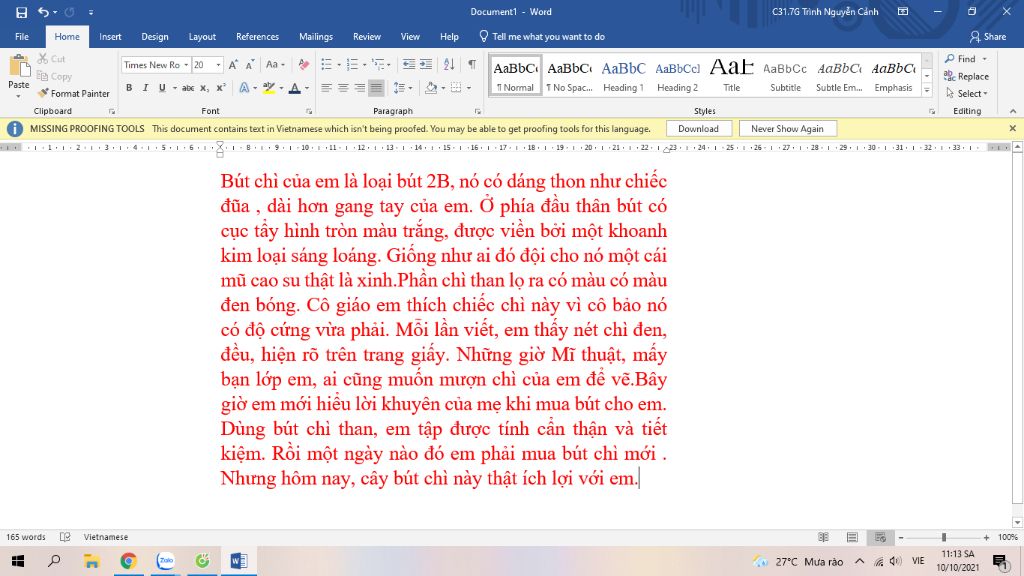The width and height of the screenshot is (1024, 576).
Task: Sort the selected text
Action: click(x=449, y=65)
